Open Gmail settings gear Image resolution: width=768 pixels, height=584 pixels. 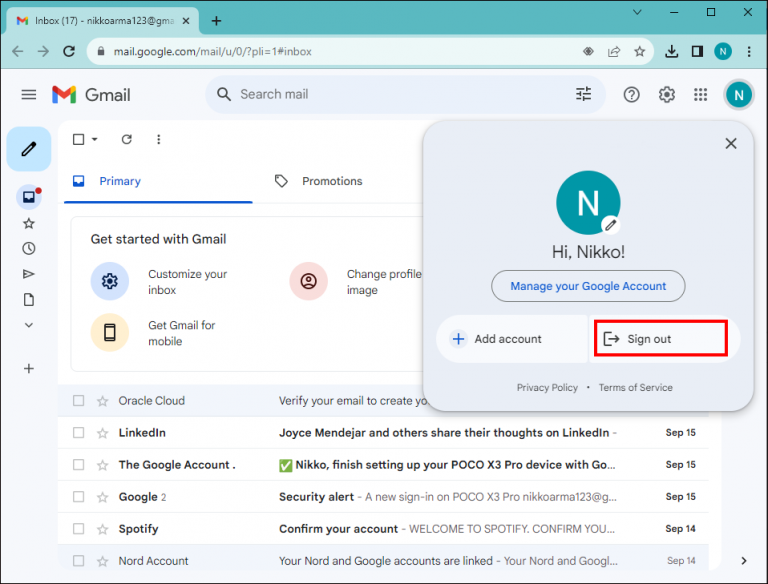[667, 95]
